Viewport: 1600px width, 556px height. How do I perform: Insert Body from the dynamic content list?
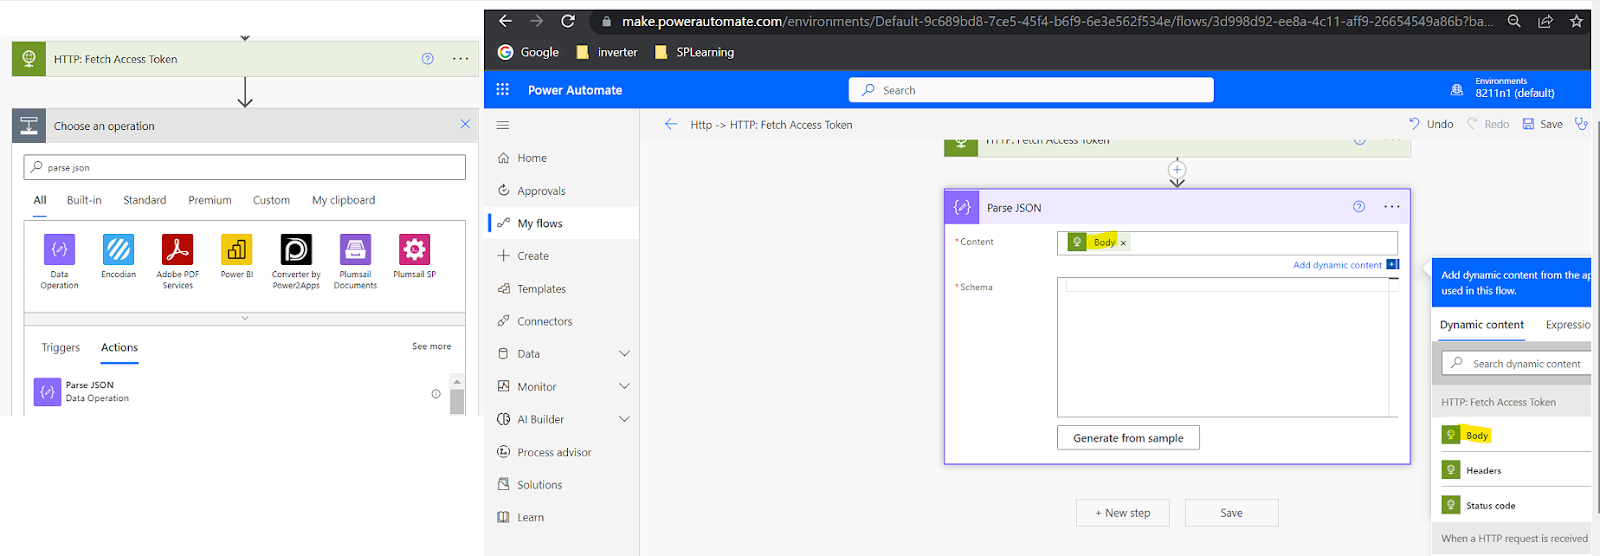(x=1516, y=435)
